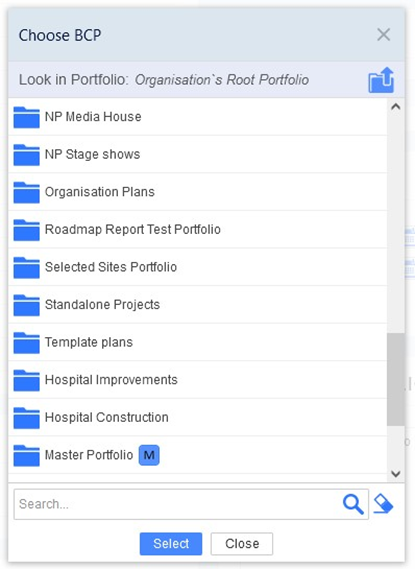Screen dimensions: 415x569
Task: Pick the Hospital Improvements portfolio
Action: [x=198, y=380]
